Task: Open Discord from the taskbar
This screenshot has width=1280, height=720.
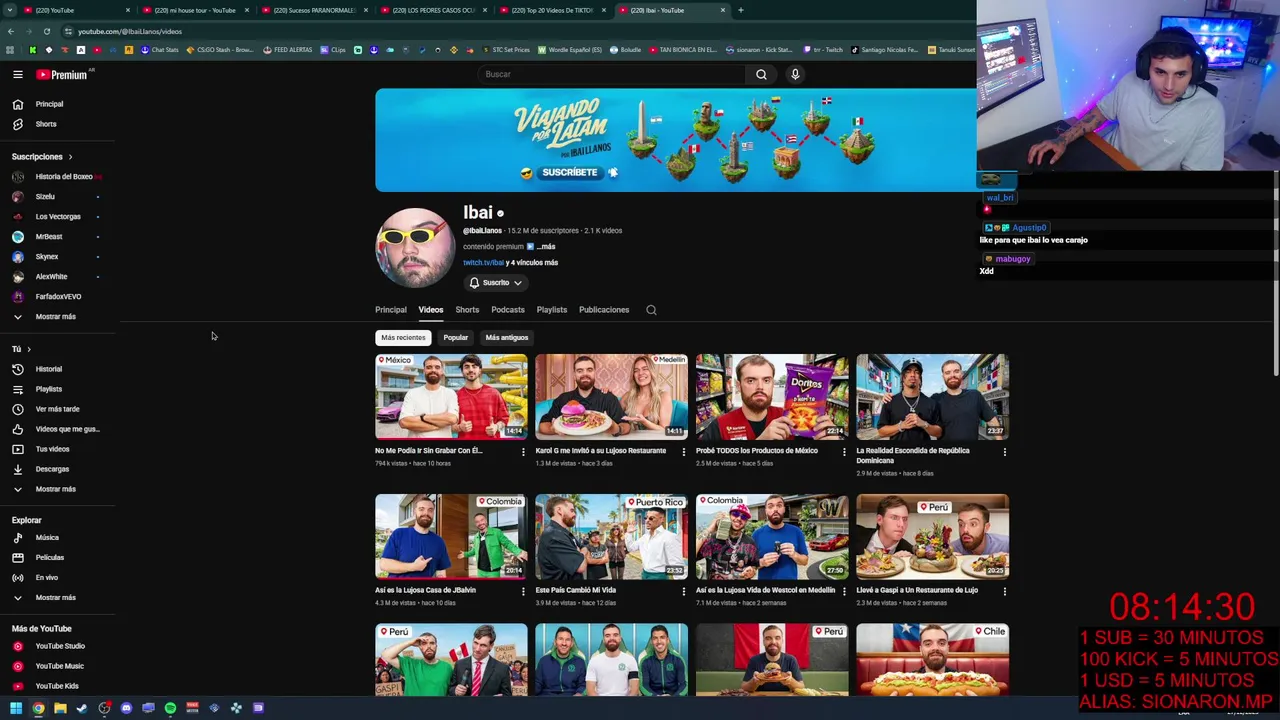Action: [126, 708]
